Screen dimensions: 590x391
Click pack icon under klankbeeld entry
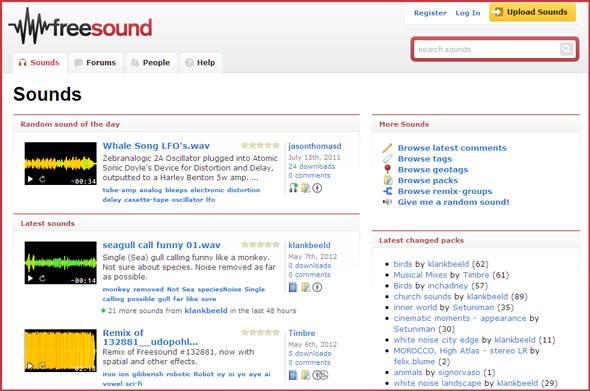(305, 287)
